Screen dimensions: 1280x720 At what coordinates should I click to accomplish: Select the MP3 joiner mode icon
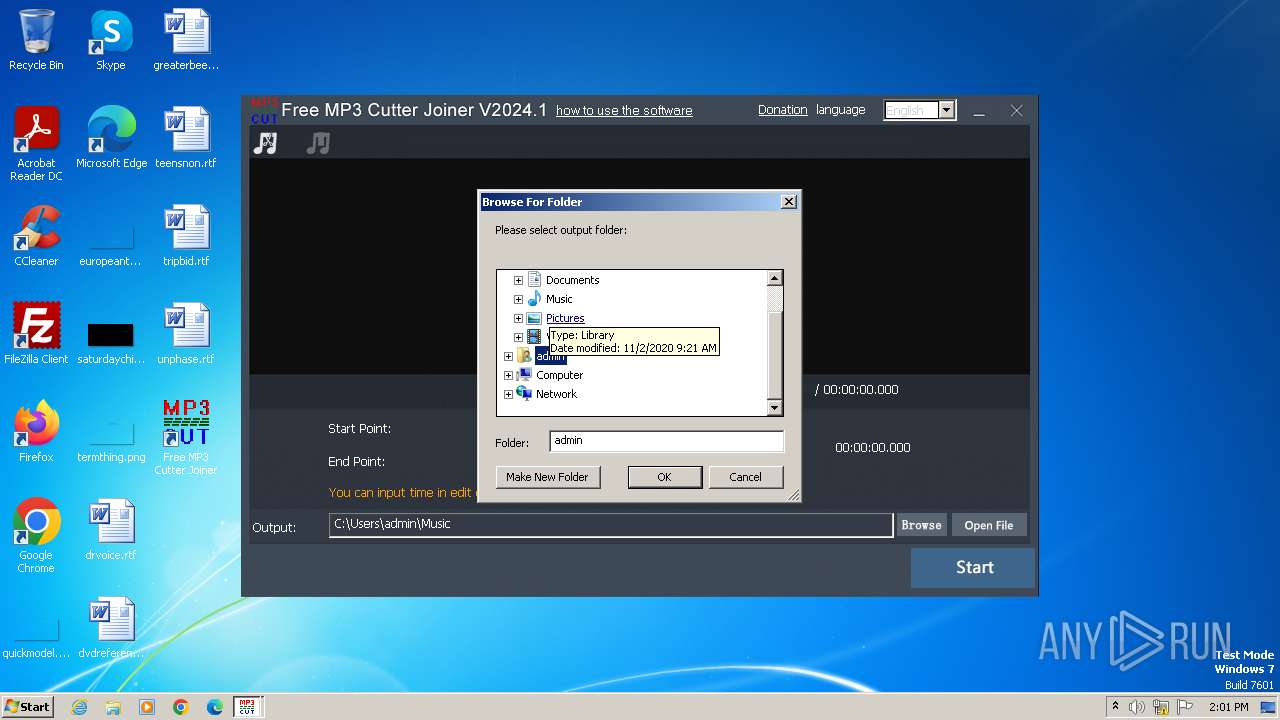(x=318, y=143)
